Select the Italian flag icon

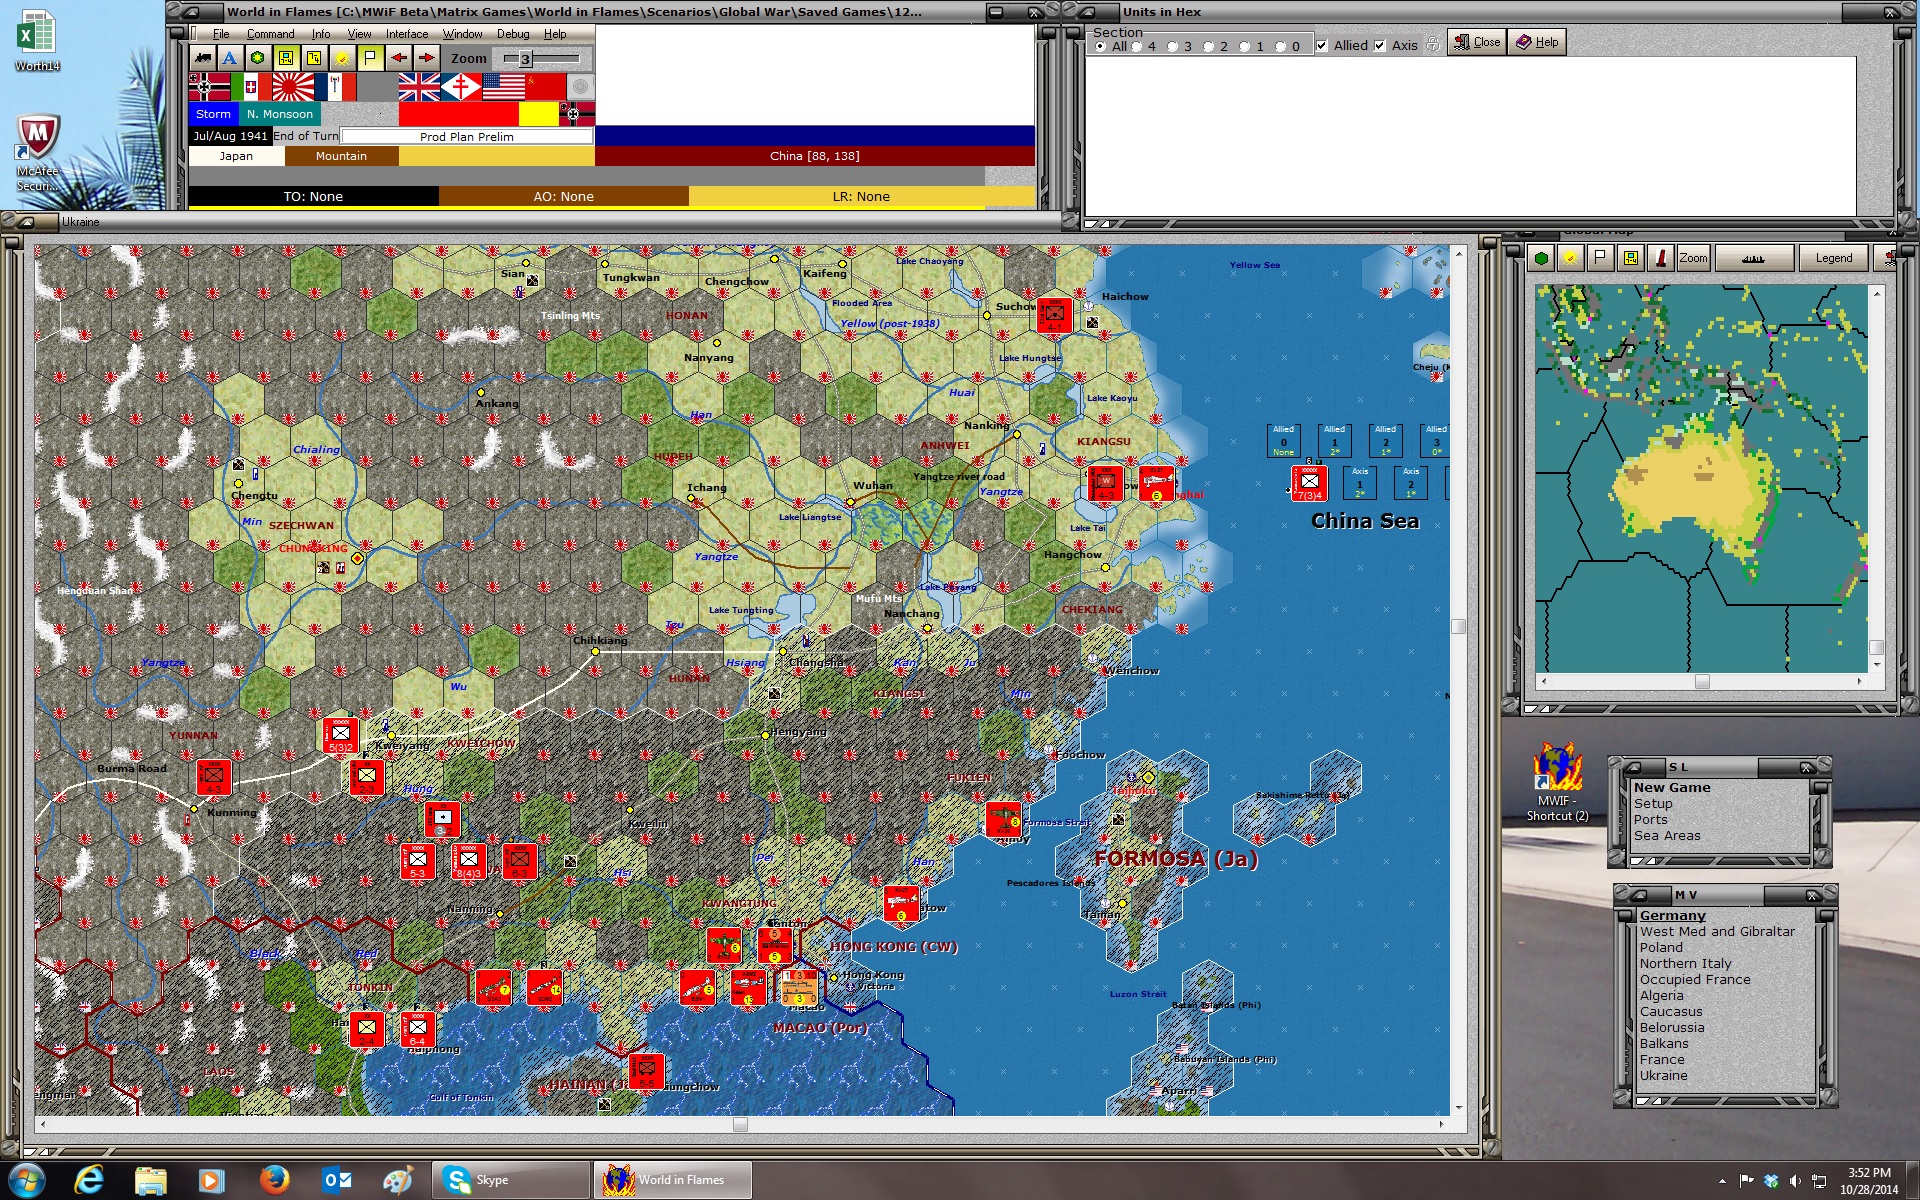[x=251, y=87]
